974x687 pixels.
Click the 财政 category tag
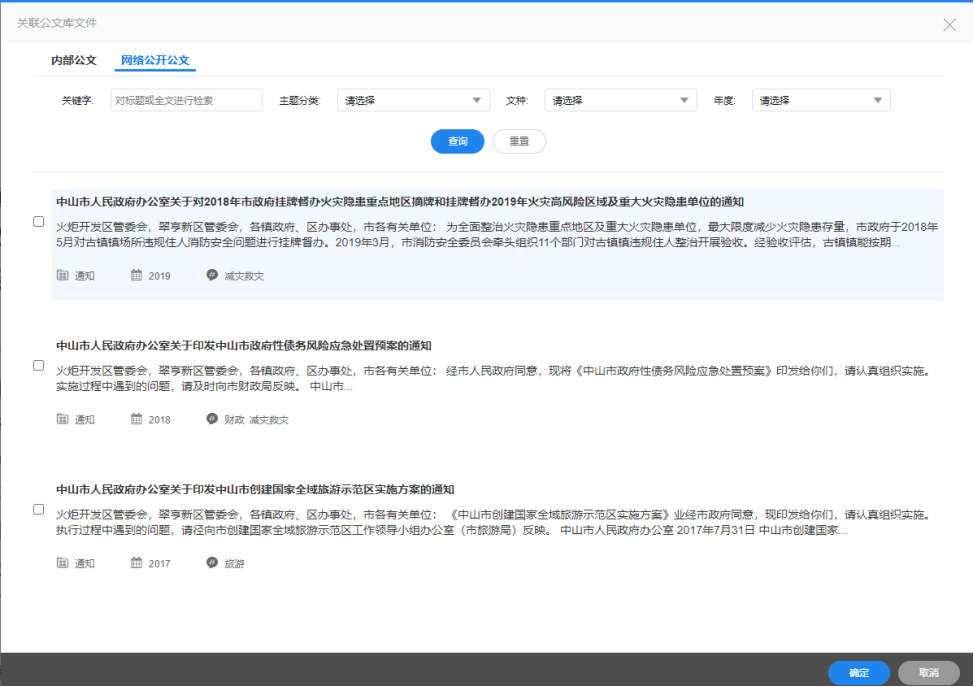[234, 420]
